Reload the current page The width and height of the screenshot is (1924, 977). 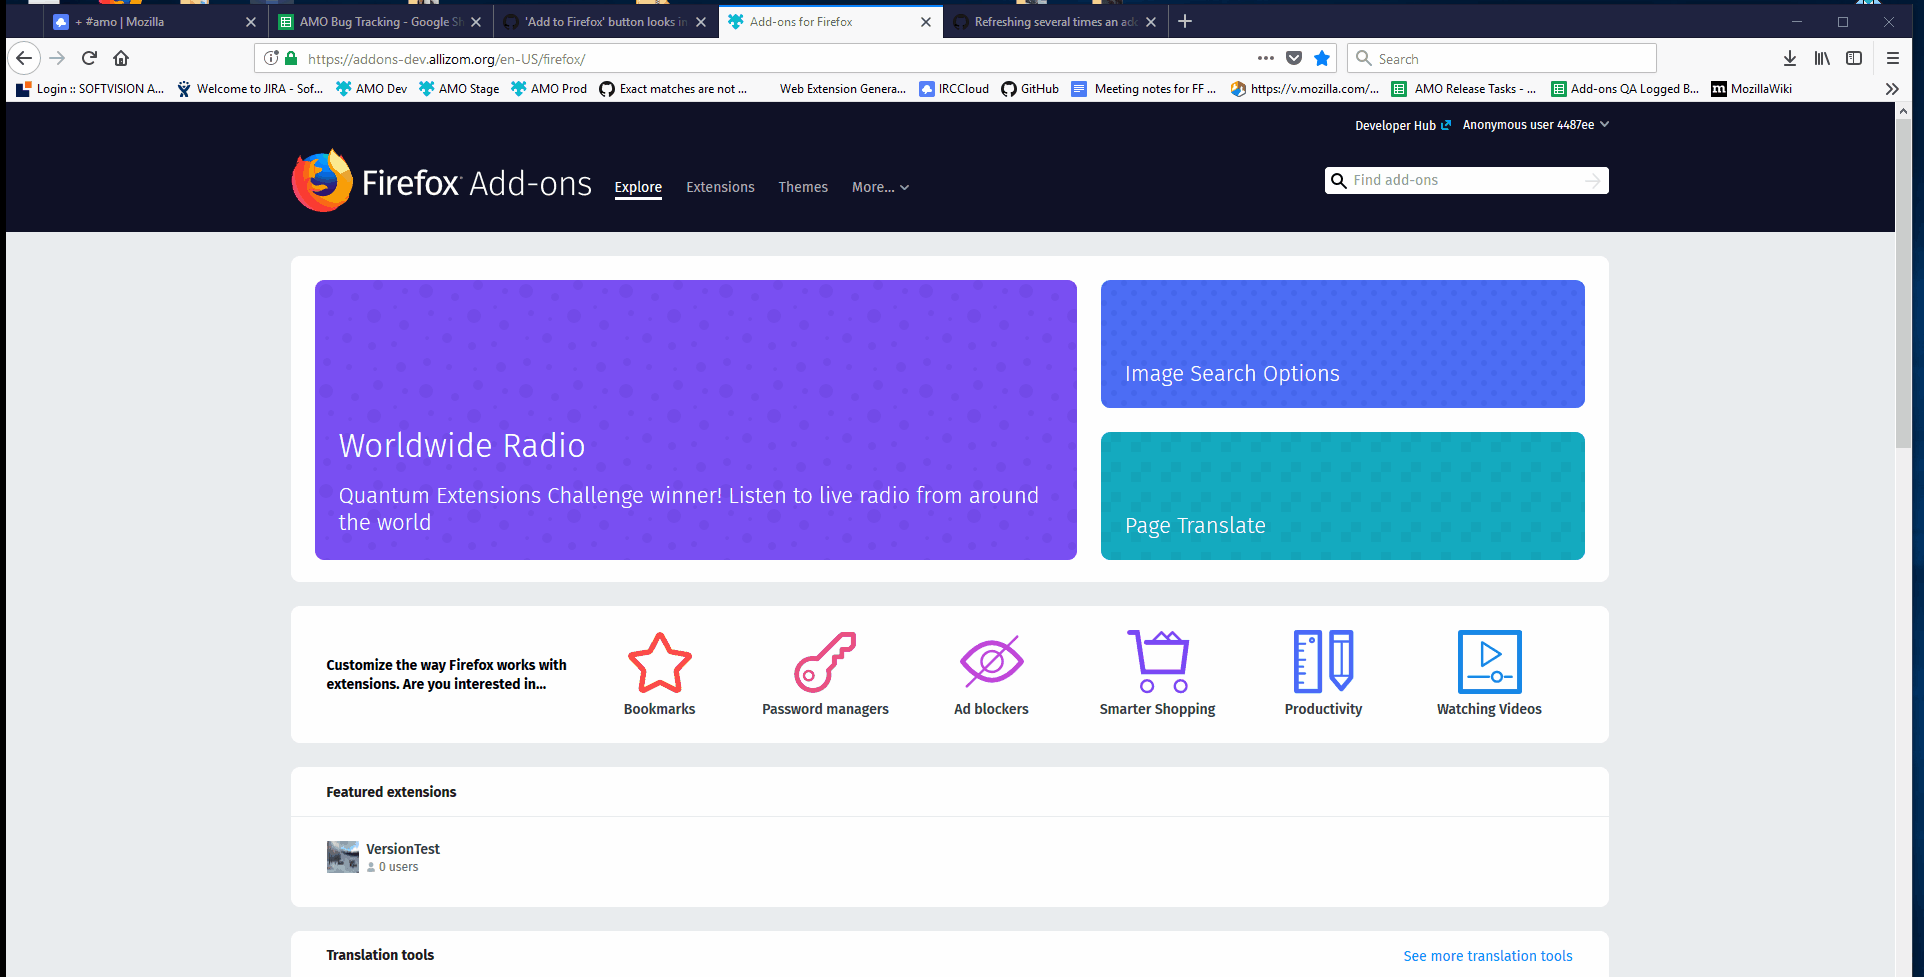point(89,58)
